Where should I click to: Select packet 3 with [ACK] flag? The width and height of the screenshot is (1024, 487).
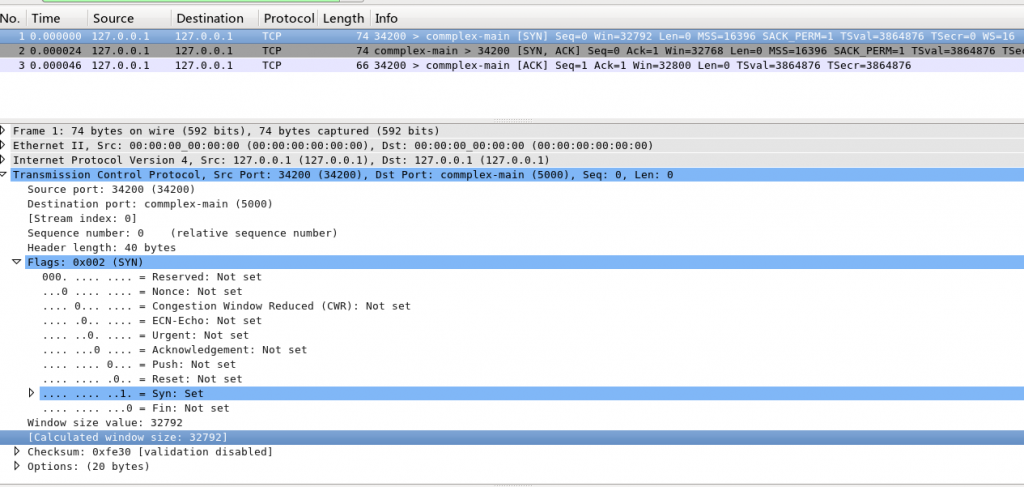coord(512,65)
